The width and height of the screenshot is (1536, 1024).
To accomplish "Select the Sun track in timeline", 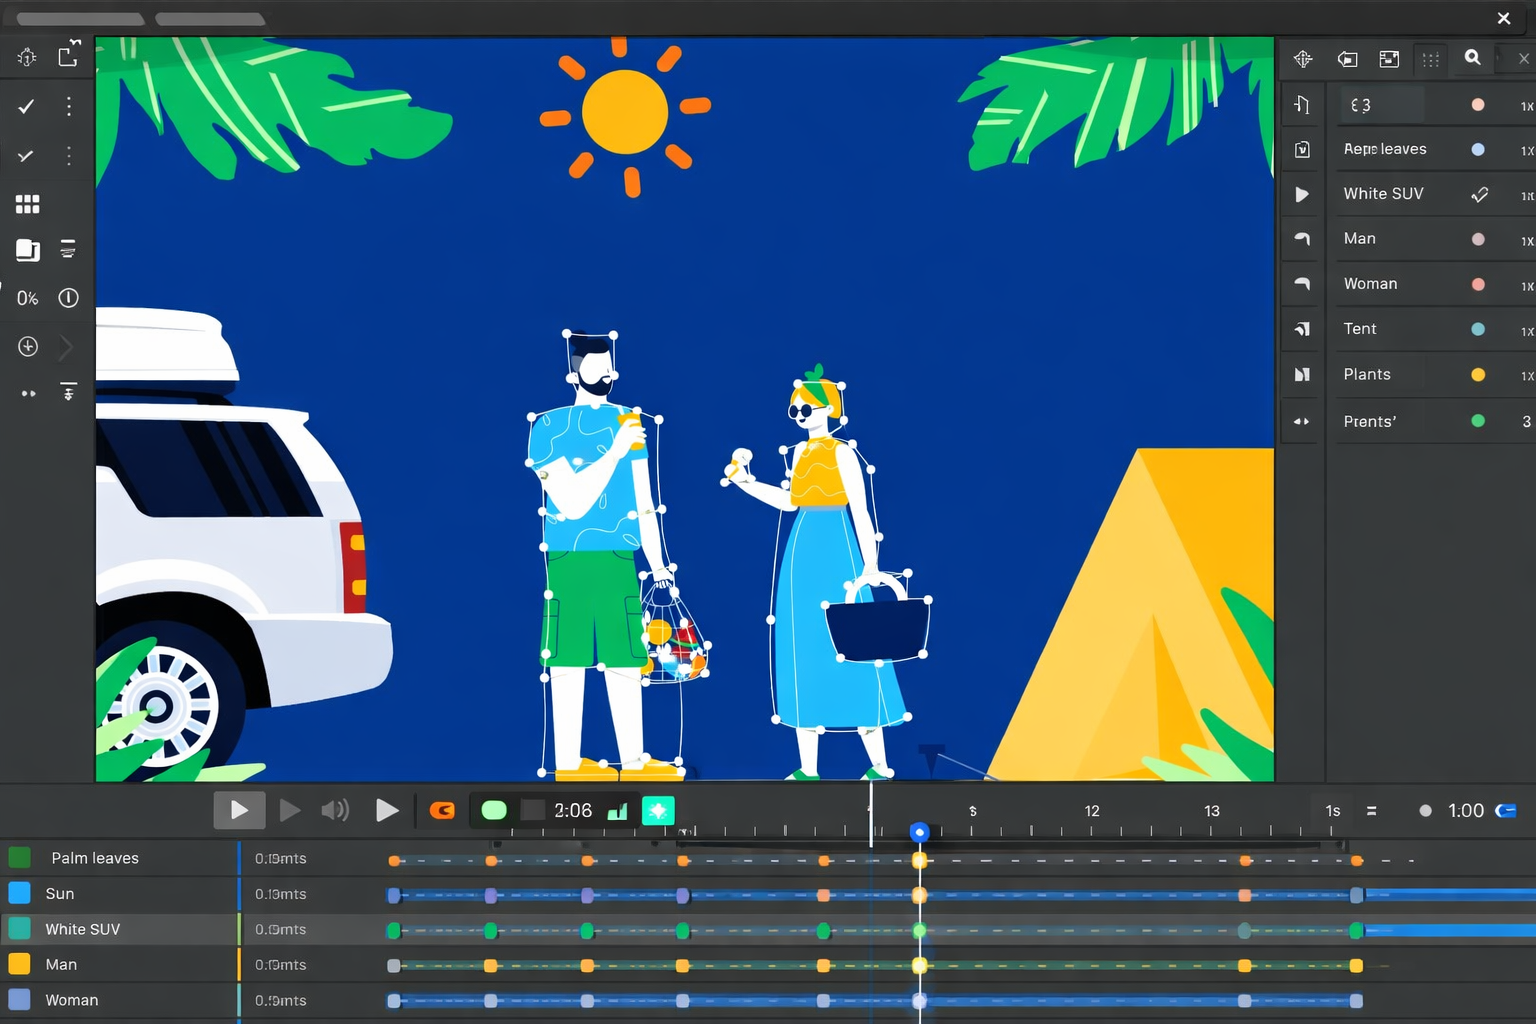I will coord(60,894).
